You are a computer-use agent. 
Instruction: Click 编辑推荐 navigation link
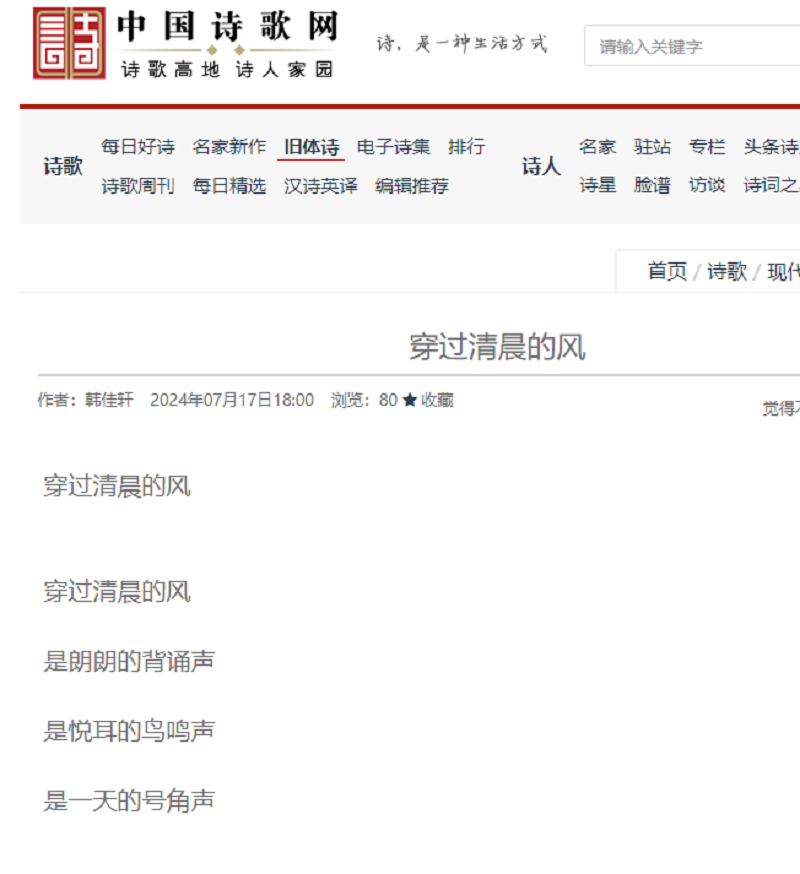[411, 186]
